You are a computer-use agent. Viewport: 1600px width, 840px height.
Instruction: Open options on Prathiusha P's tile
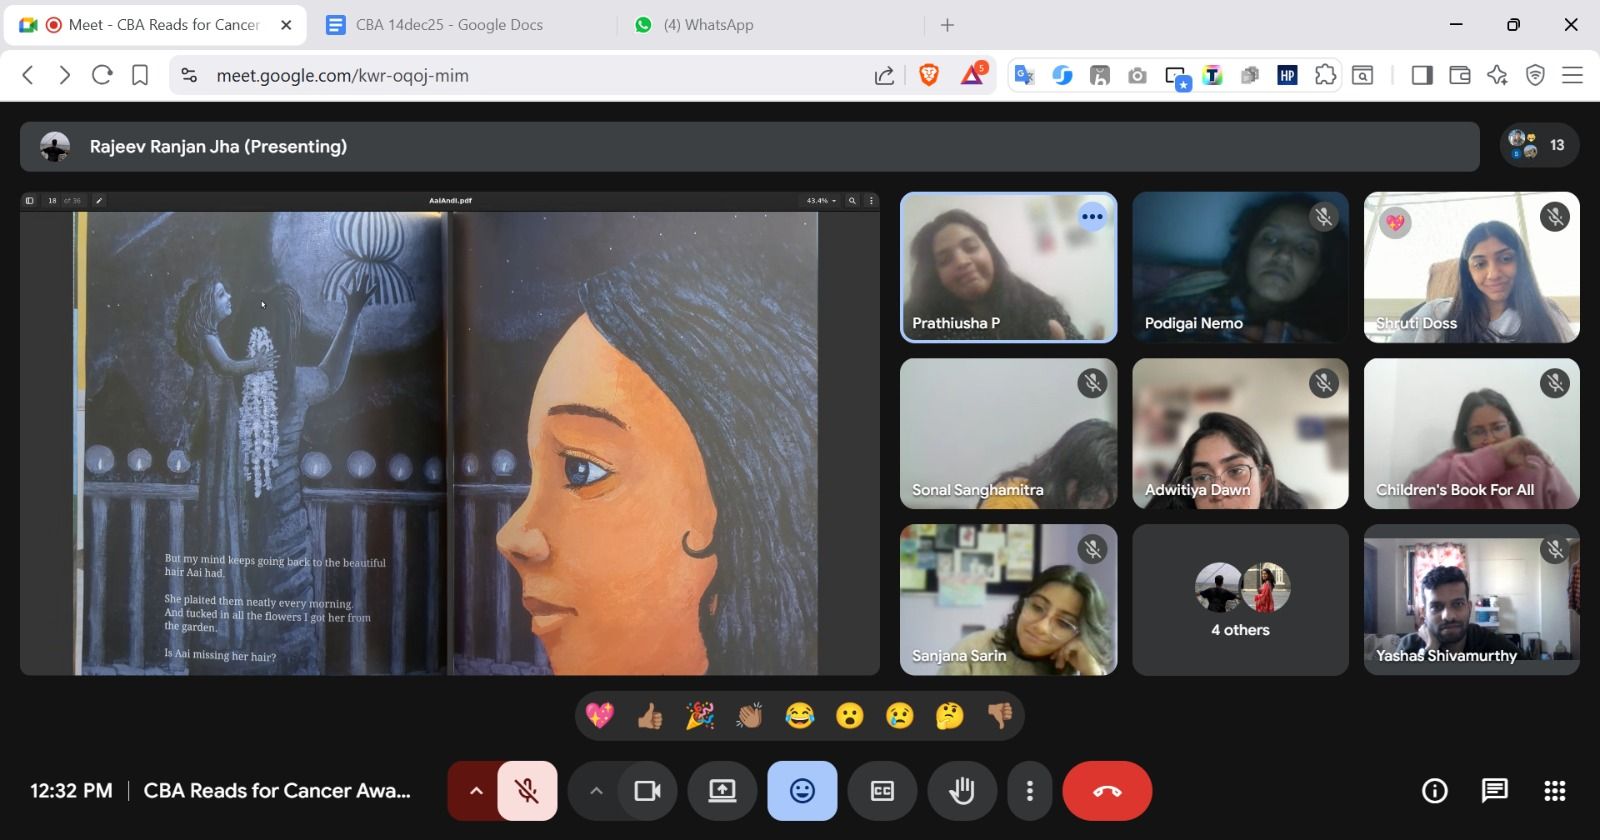pos(1092,217)
